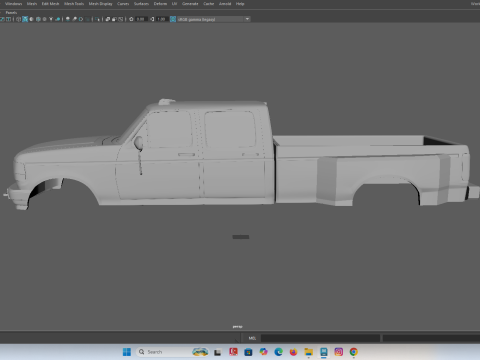Viewport: 480px width, 360px height.
Task: Click the Isolate Select icon
Action: pos(97,19)
